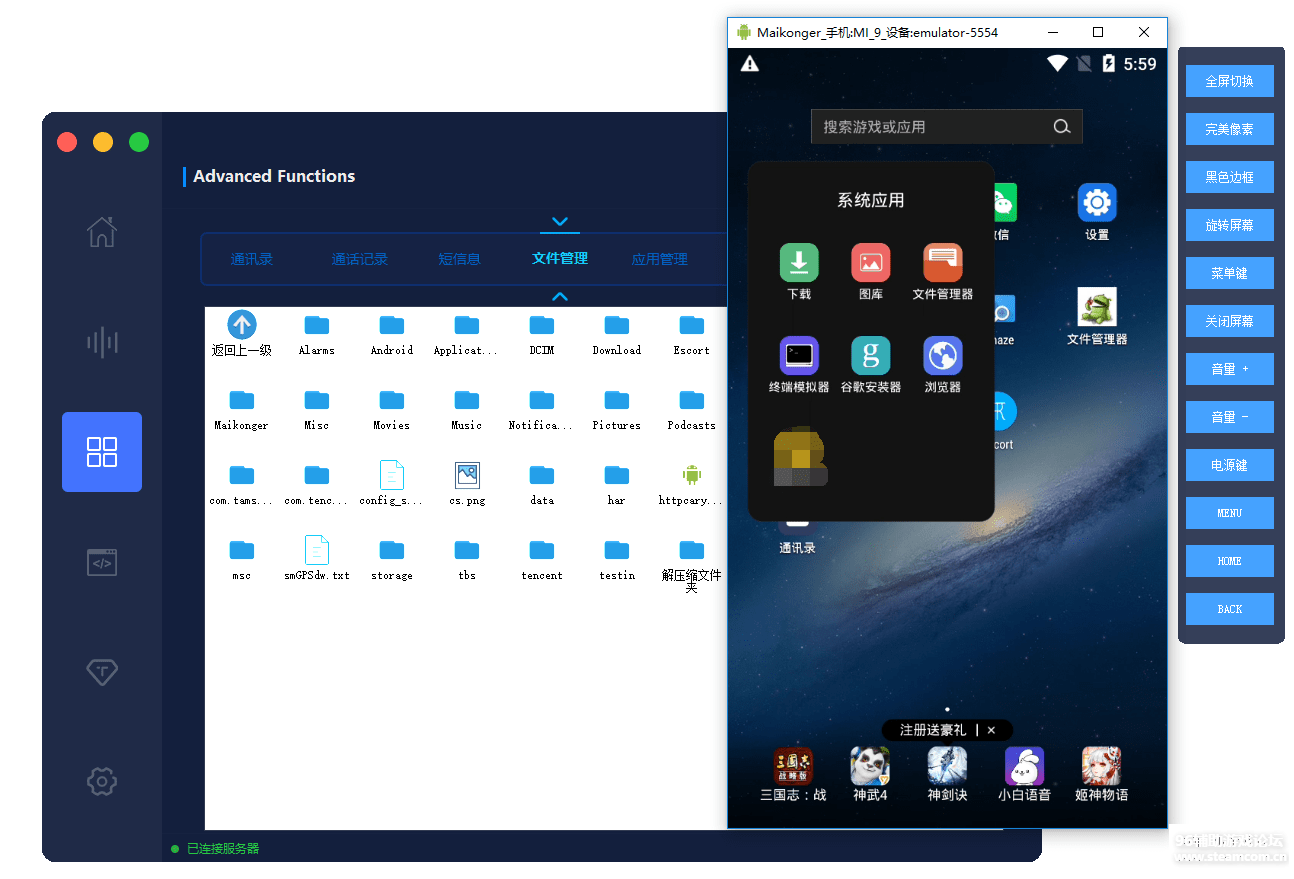
Task: Toggle 关闭屏幕 screen off button
Action: pos(1229,321)
